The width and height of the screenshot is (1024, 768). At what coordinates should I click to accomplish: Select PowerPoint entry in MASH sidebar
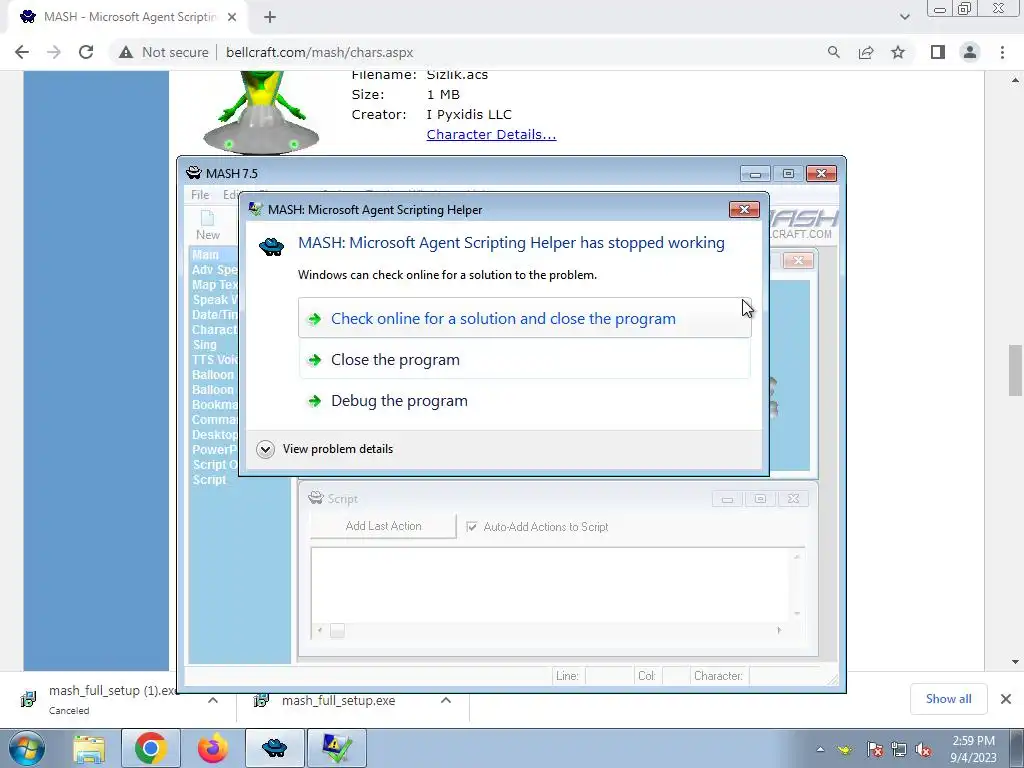(215, 450)
